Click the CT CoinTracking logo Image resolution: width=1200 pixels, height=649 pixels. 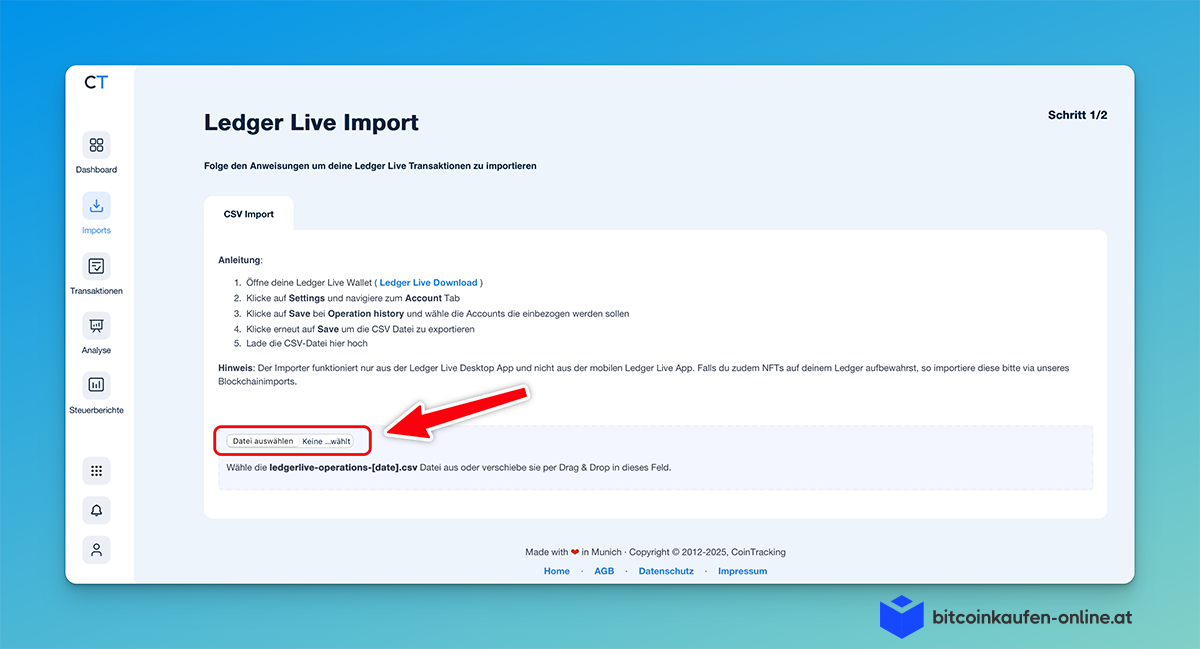96,83
